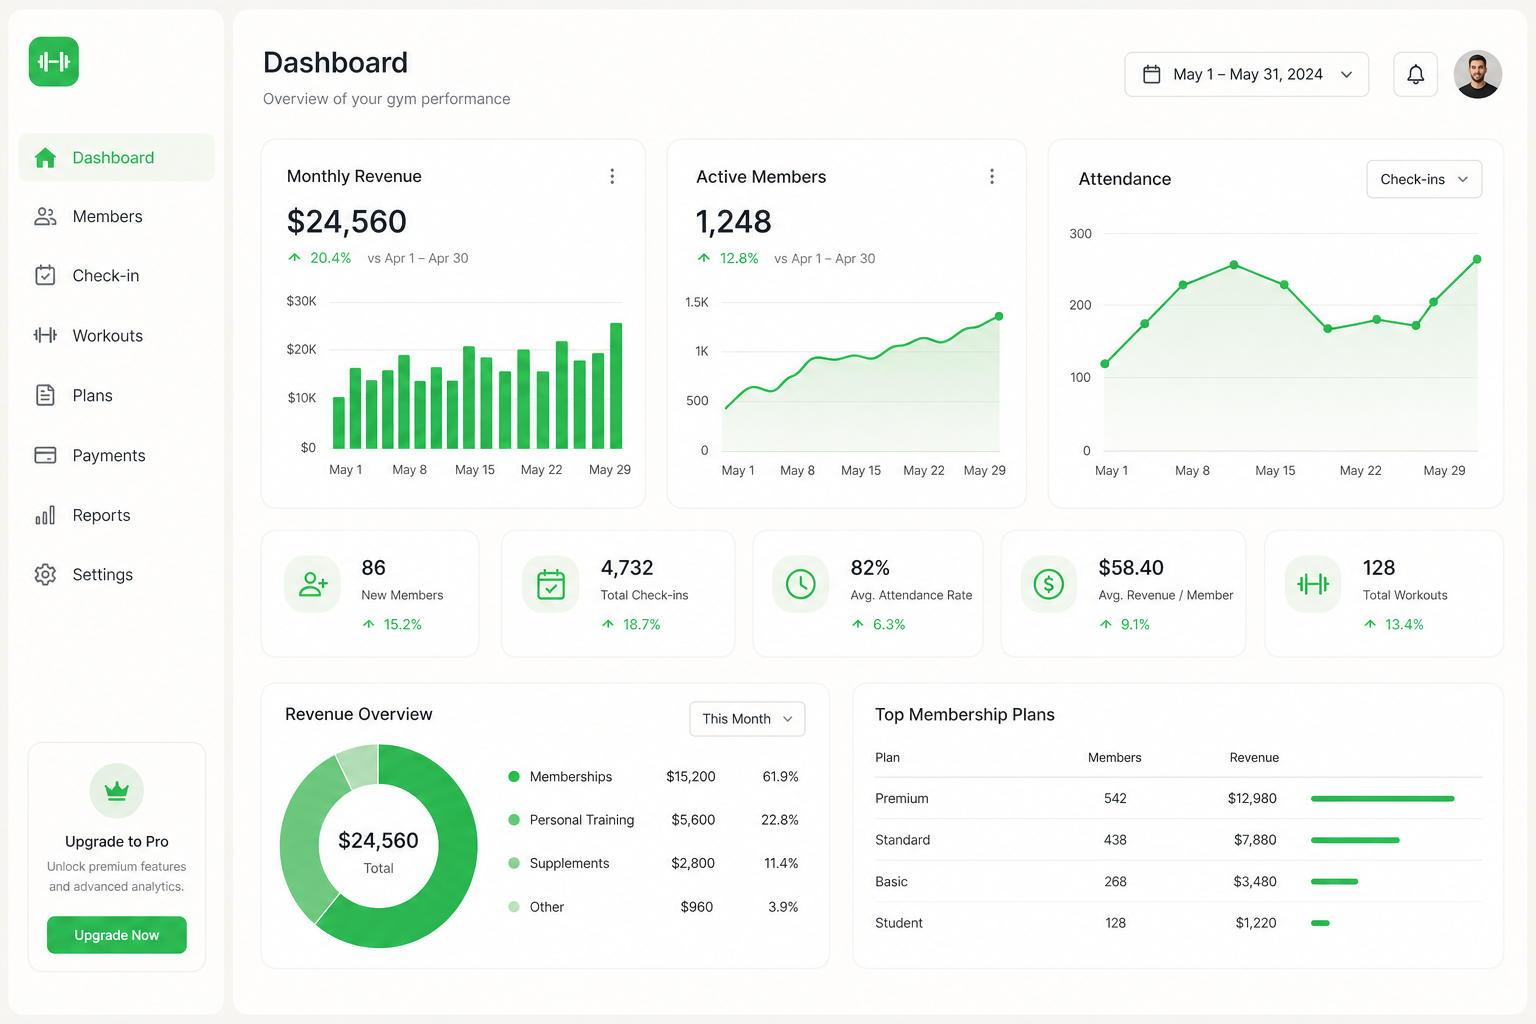Image resolution: width=1536 pixels, height=1024 pixels.
Task: Open the Plans menu item
Action: click(117, 395)
